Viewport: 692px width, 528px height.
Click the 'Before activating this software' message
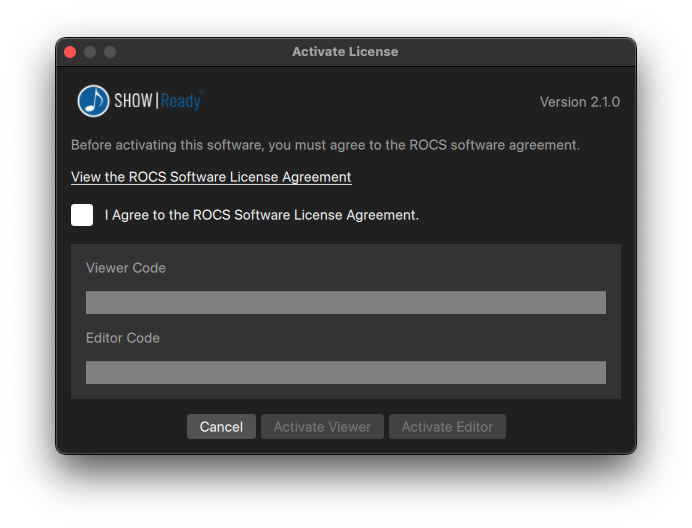point(325,145)
